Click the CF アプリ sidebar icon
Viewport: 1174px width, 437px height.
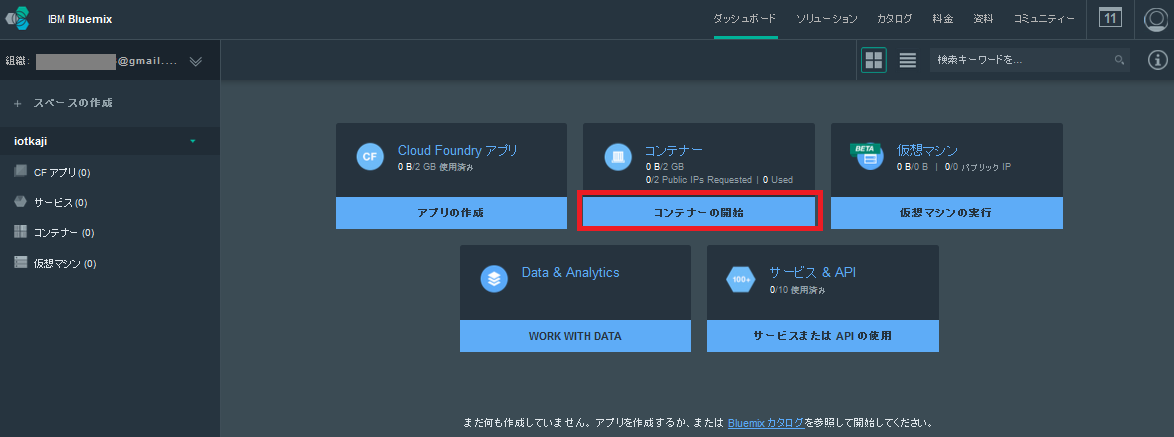tap(20, 171)
